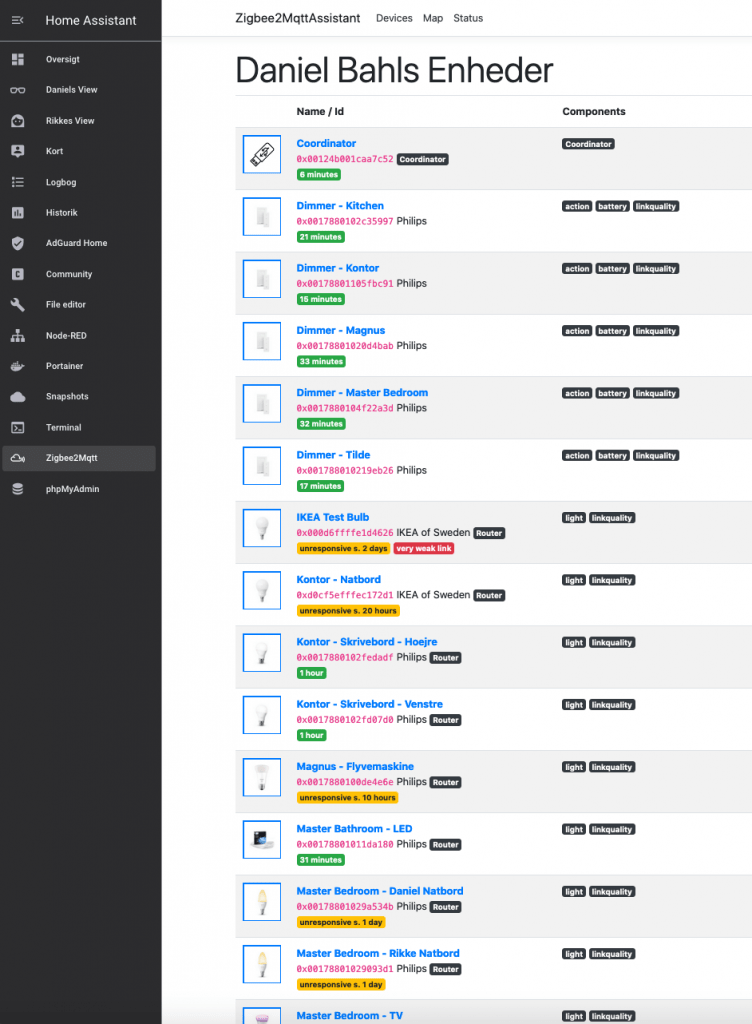Open the Coordinator device link

326,143
